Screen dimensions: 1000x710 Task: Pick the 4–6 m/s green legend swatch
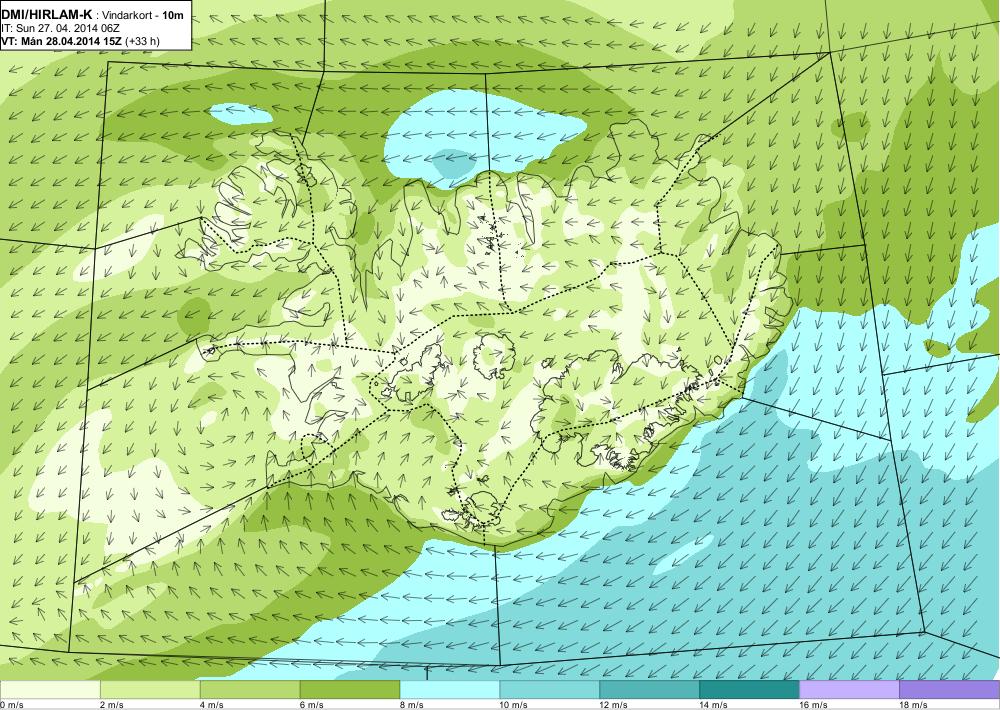[x=250, y=690]
